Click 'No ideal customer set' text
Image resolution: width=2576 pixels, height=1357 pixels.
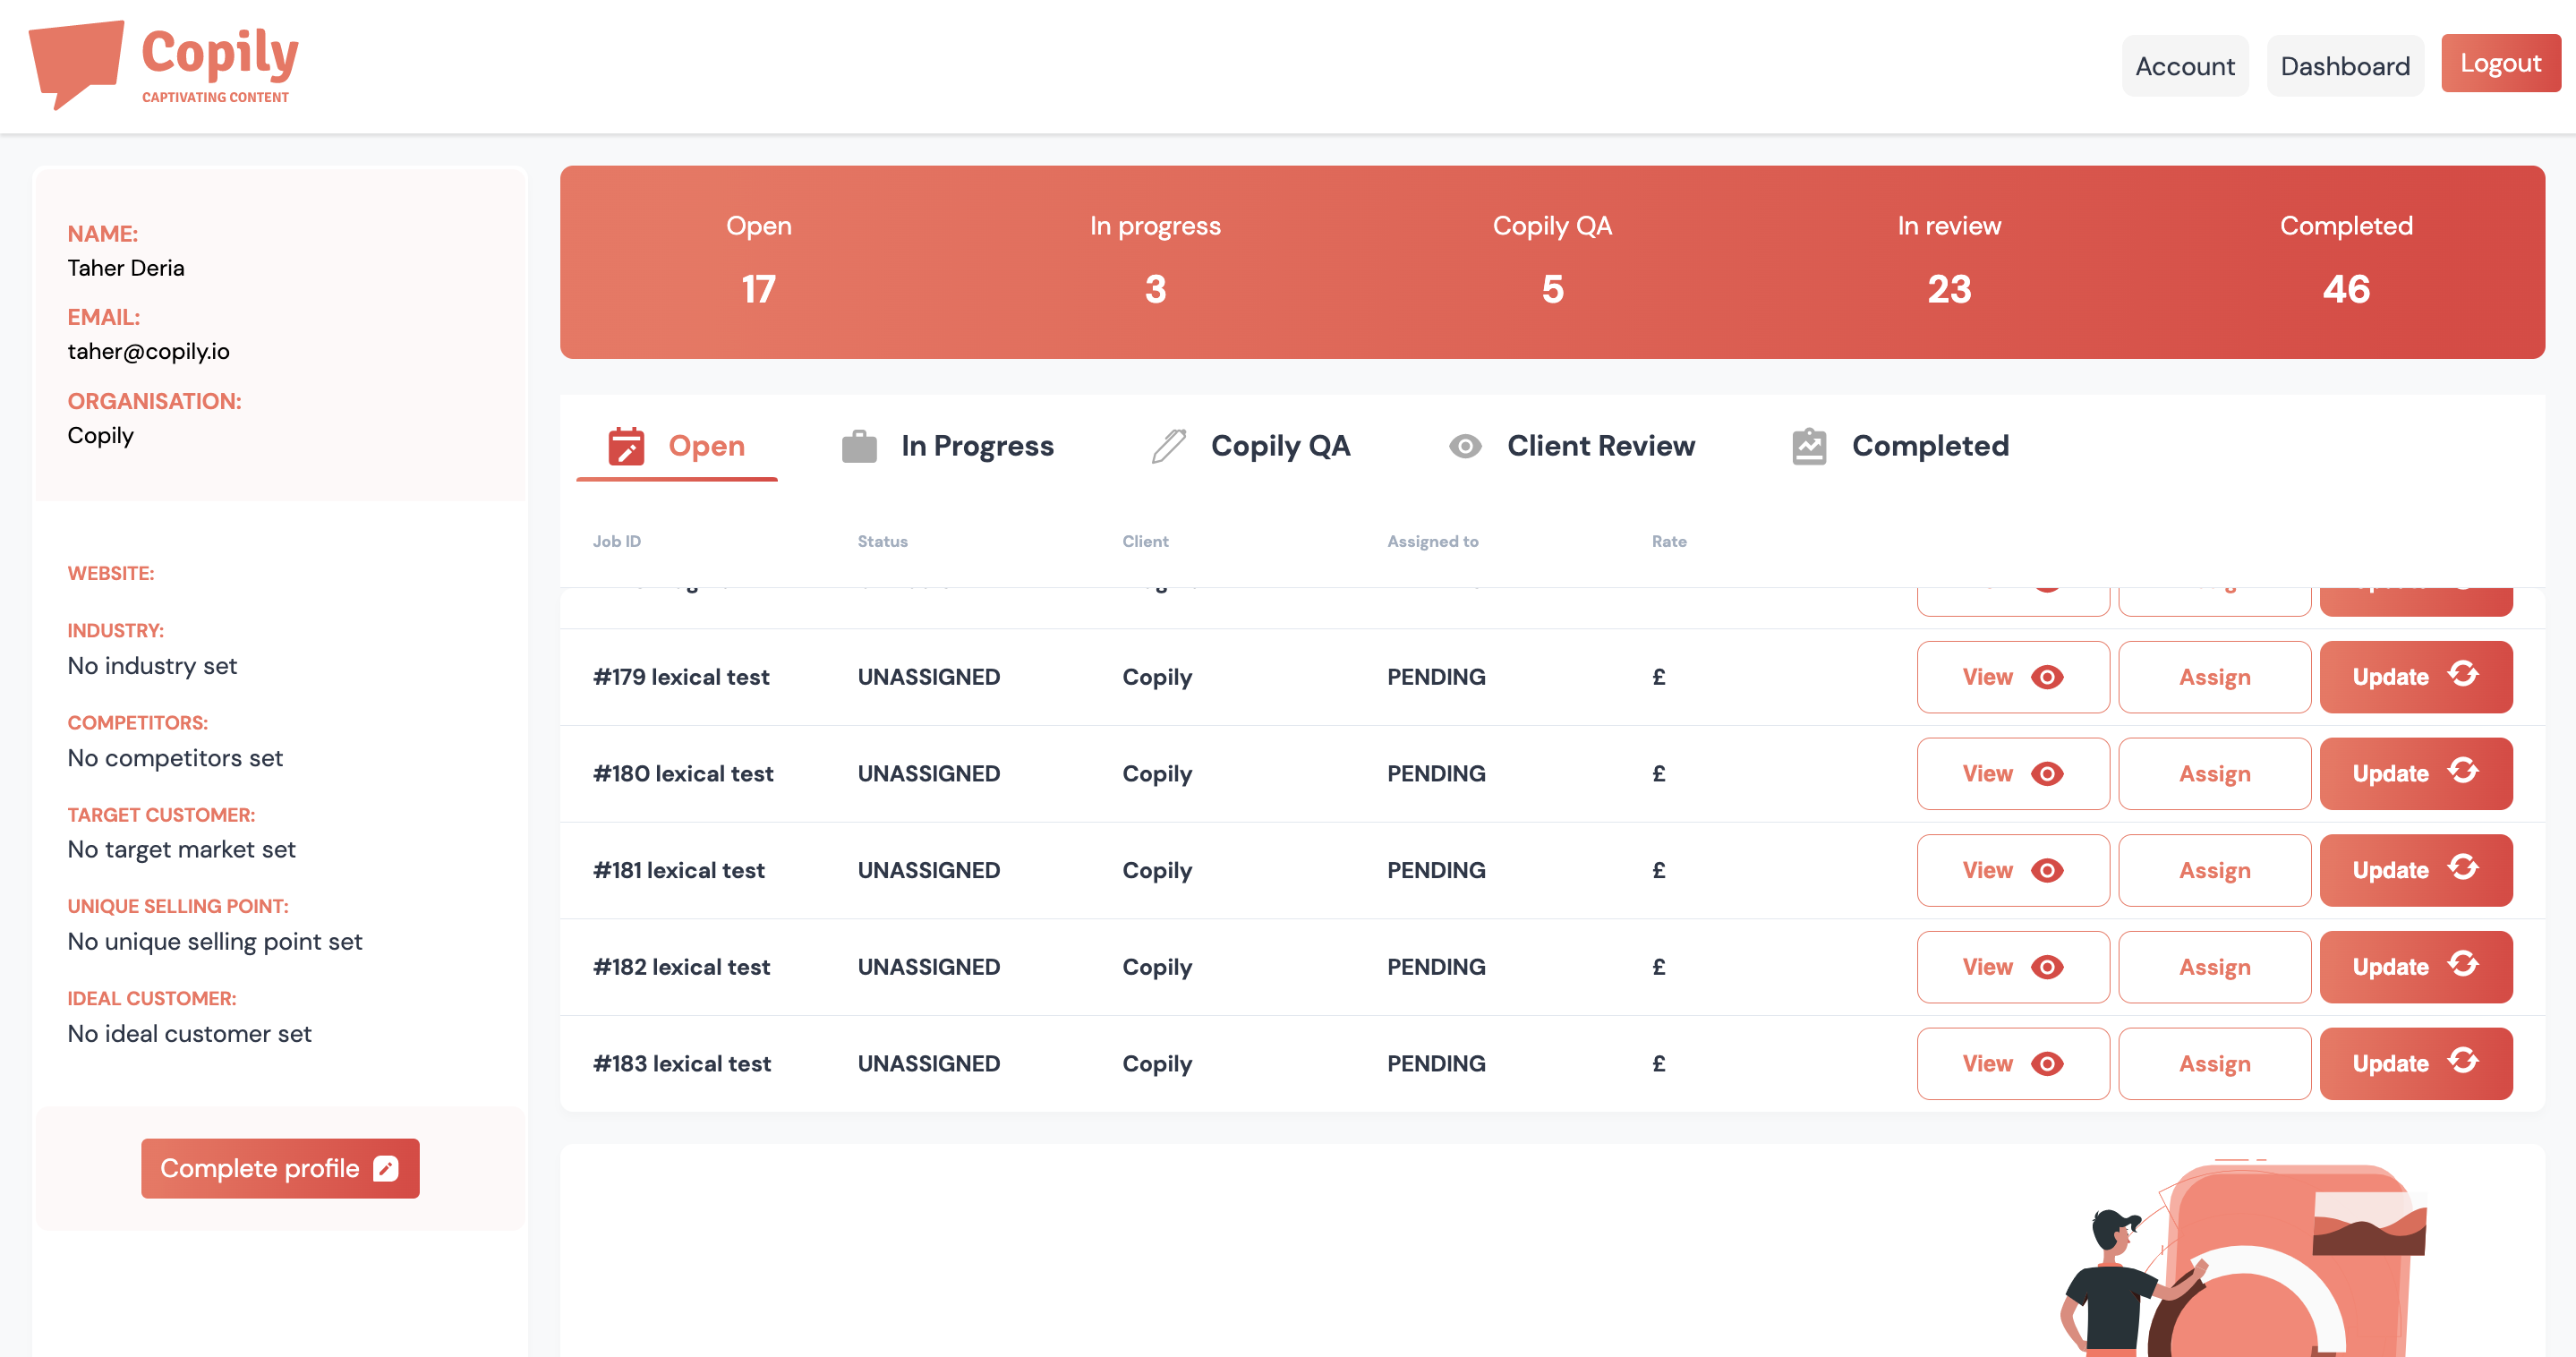(189, 1034)
